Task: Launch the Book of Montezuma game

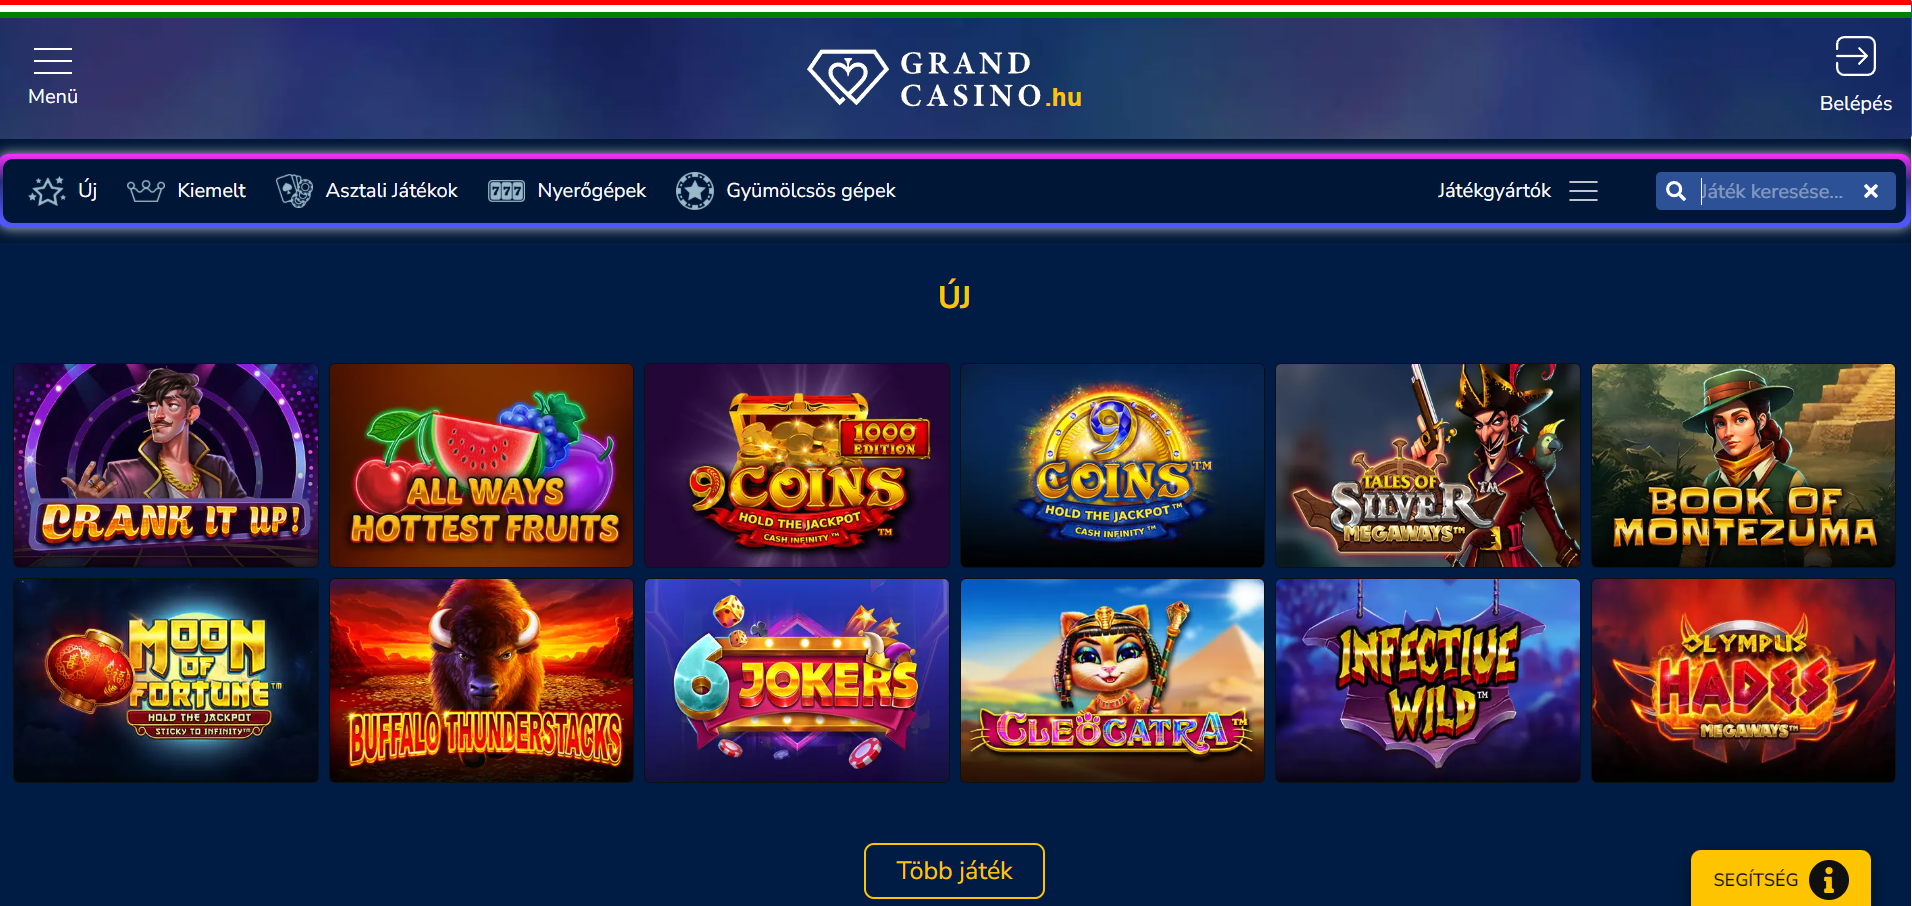Action: tap(1743, 465)
